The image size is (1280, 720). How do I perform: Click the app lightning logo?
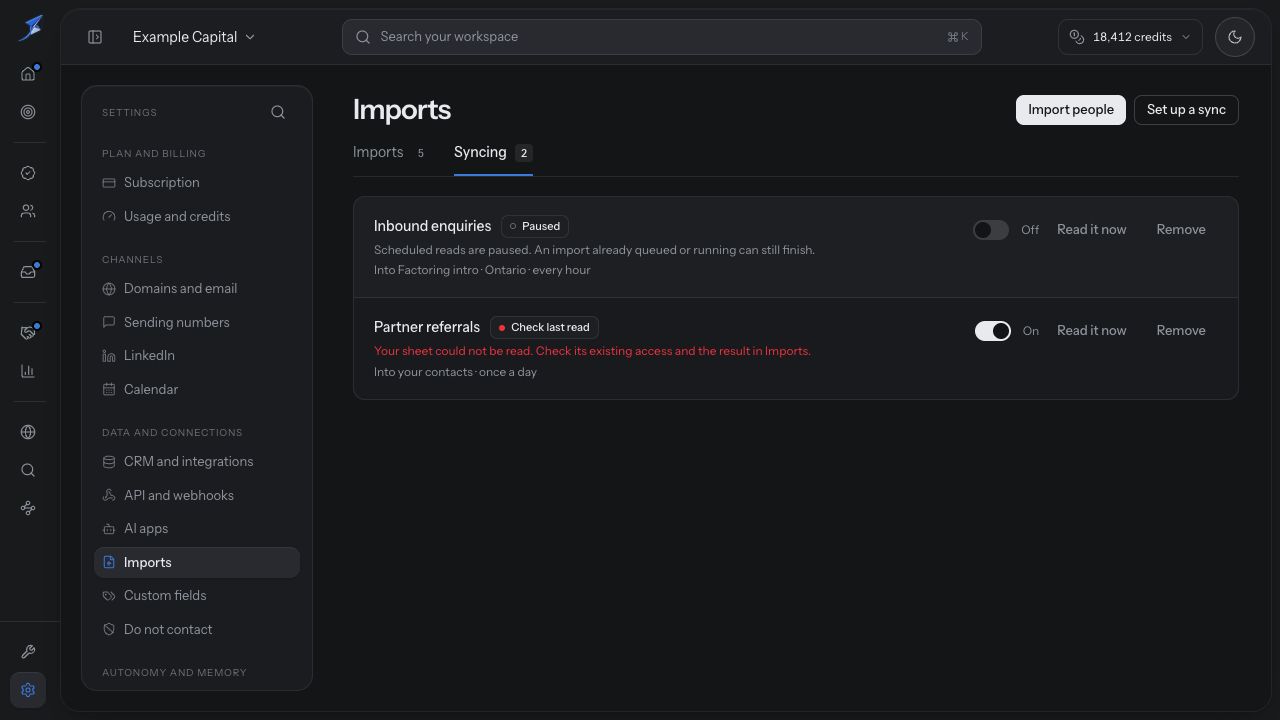(x=30, y=28)
